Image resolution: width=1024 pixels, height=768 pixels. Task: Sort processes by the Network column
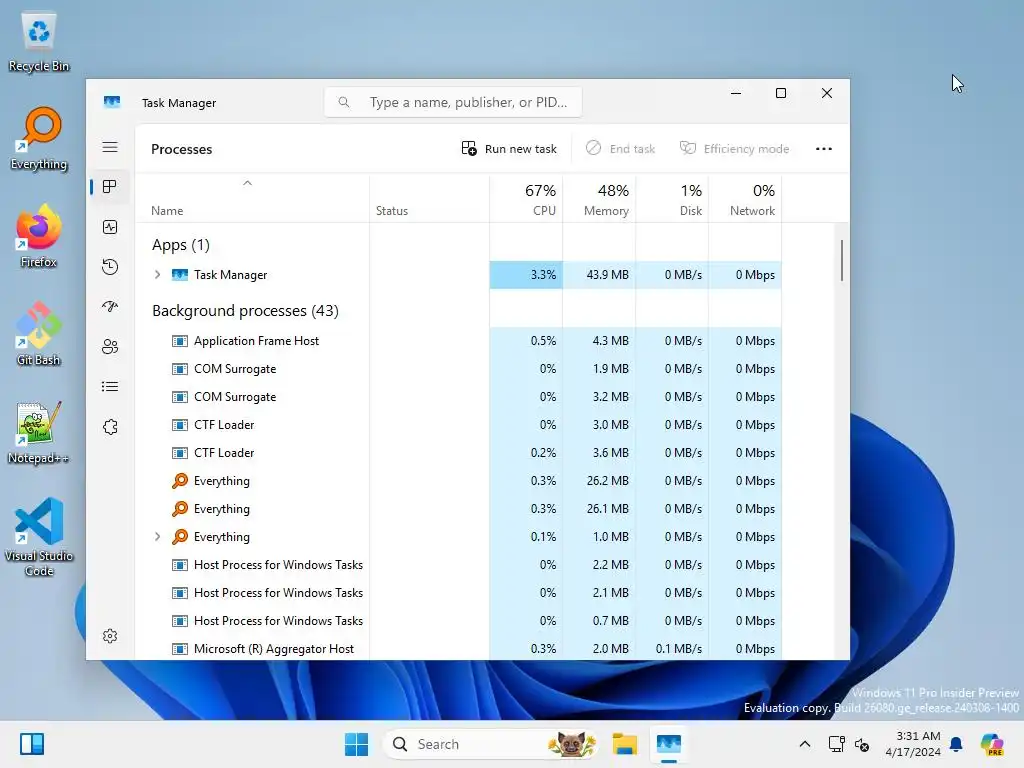click(745, 200)
